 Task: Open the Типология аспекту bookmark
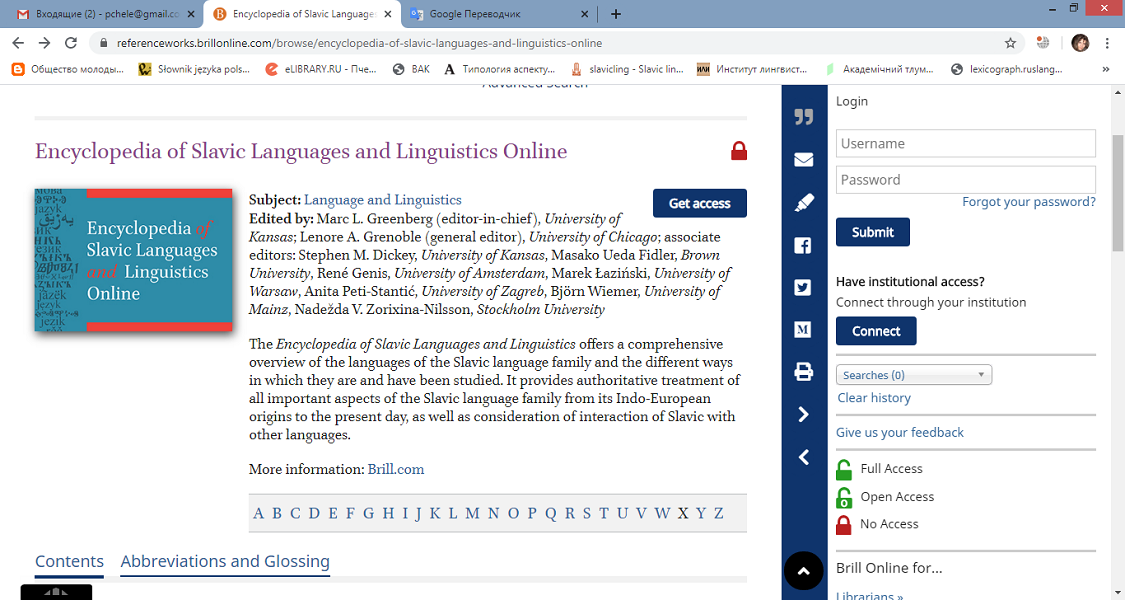500,70
